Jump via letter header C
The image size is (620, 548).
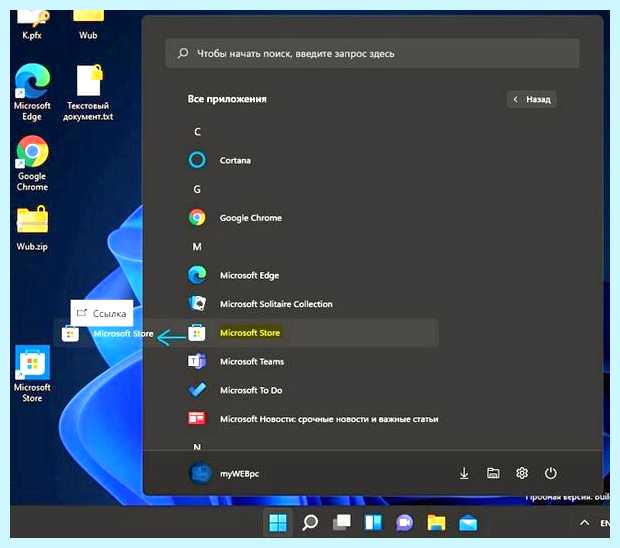pyautogui.click(x=197, y=131)
